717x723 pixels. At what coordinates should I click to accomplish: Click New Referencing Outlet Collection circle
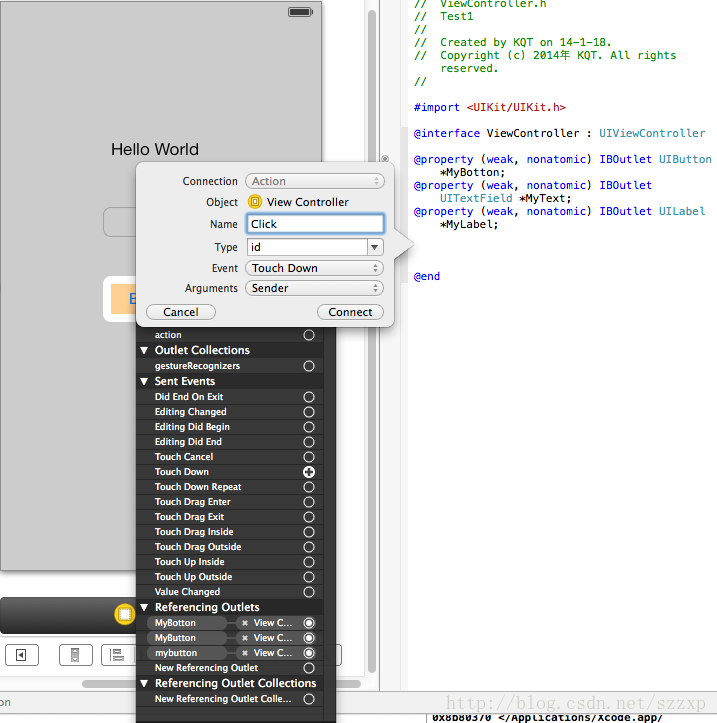click(x=309, y=699)
